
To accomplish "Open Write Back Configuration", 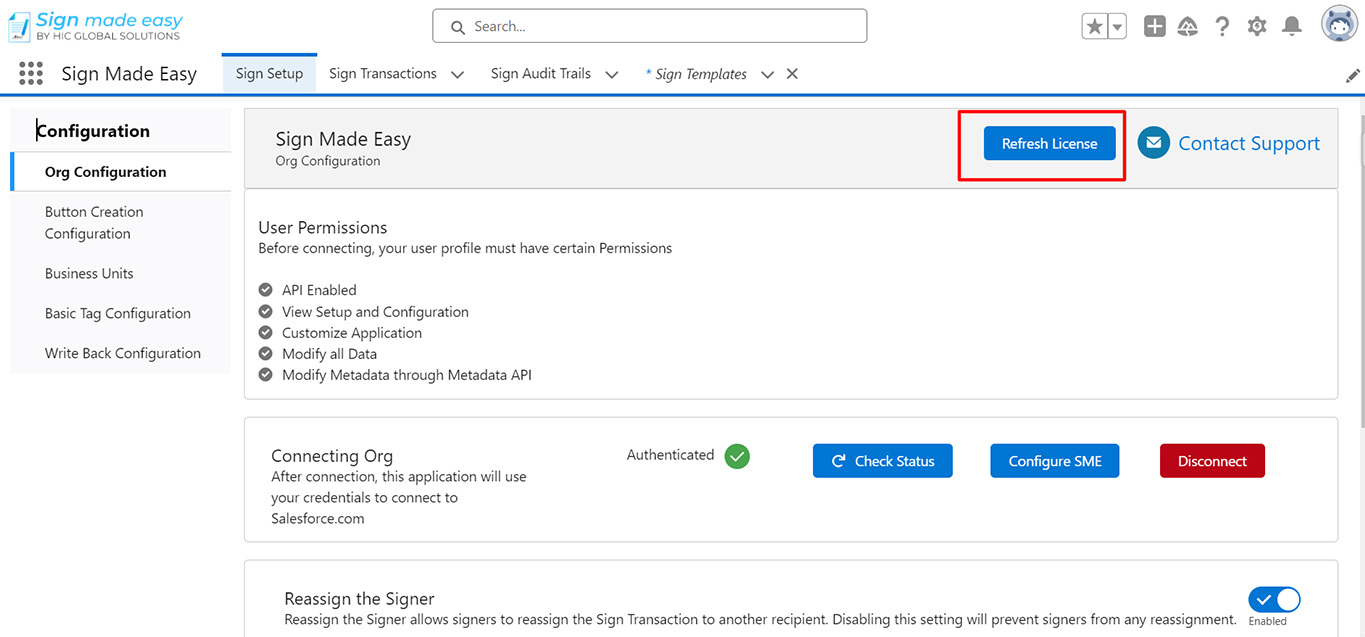I will [x=121, y=353].
